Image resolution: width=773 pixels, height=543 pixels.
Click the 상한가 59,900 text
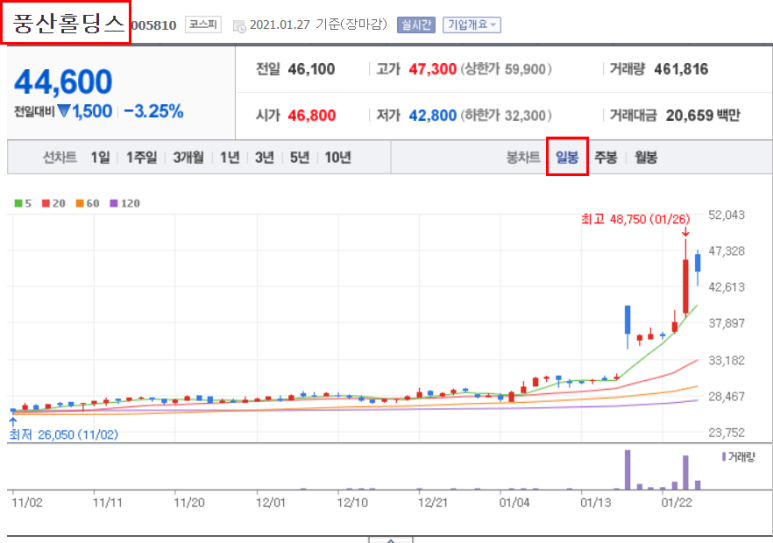(x=506, y=69)
